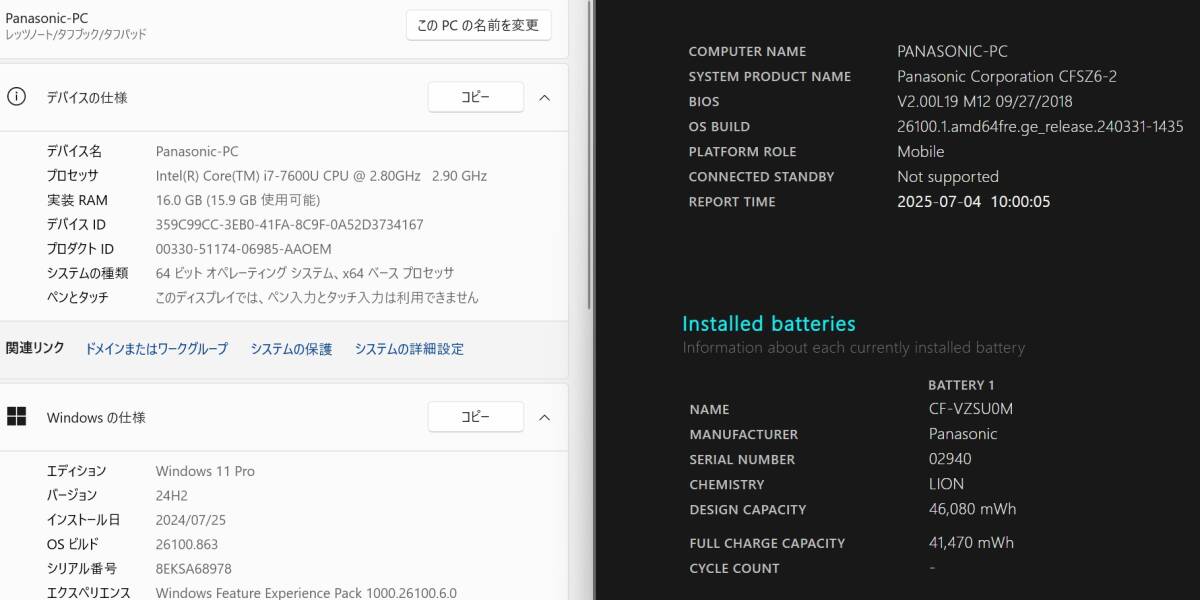Select the ペンとタッチ description text
The width and height of the screenshot is (1200, 600).
317,297
